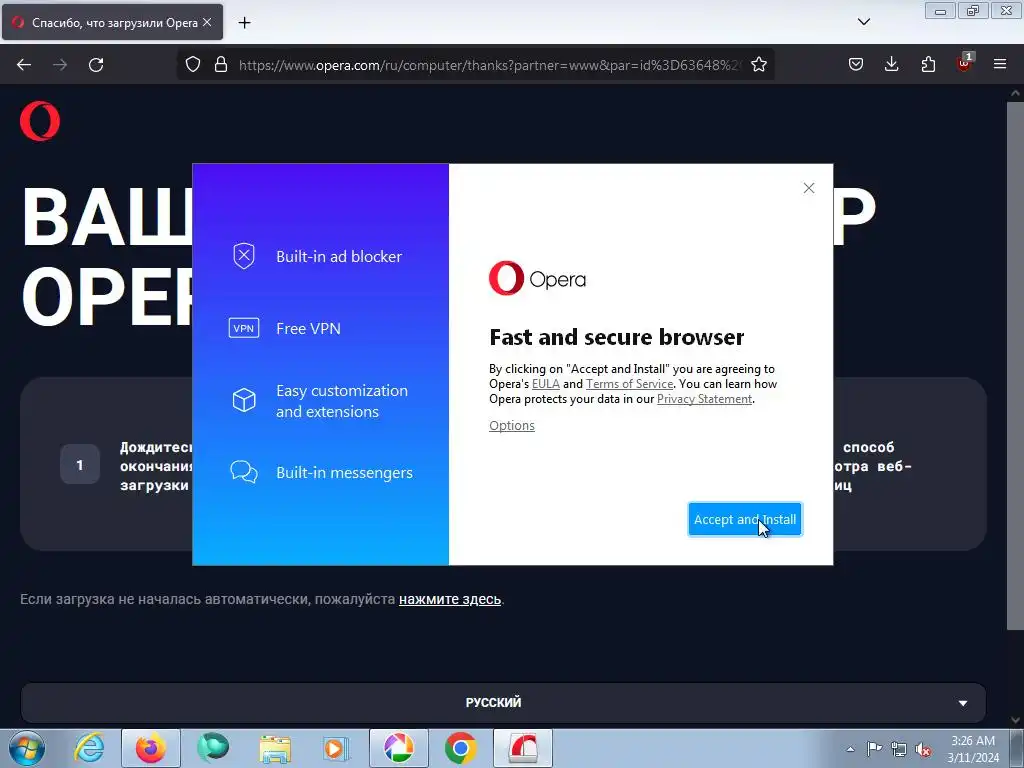This screenshot has height=768, width=1024.
Task: Expand the list all tabs chevron
Action: pyautogui.click(x=863, y=22)
